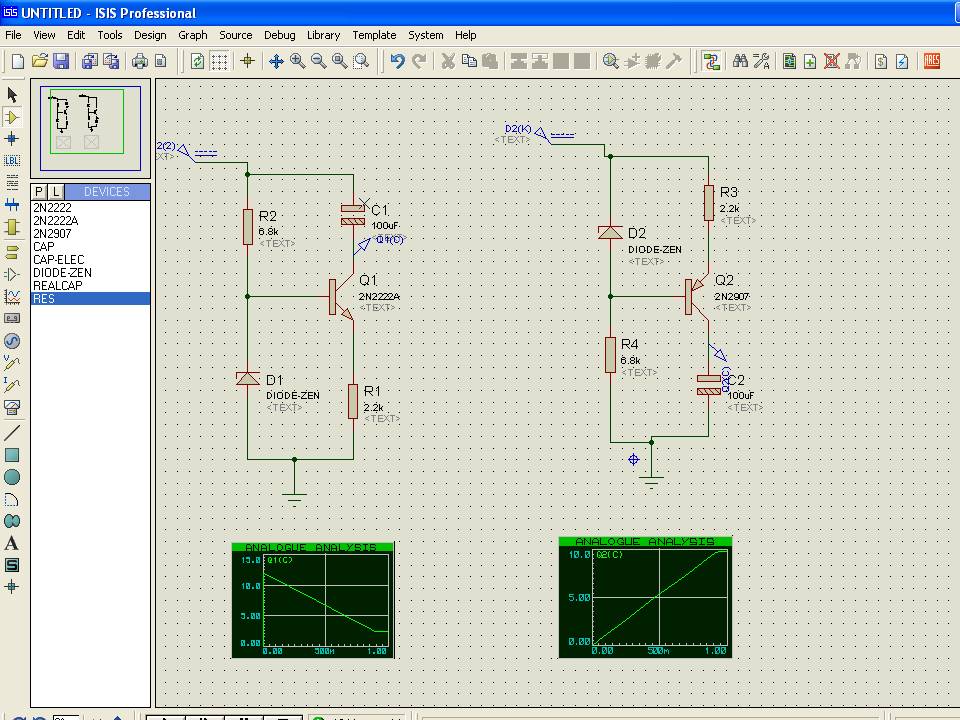Click the schematic overview thumbnail
The height and width of the screenshot is (720, 960).
(90, 128)
